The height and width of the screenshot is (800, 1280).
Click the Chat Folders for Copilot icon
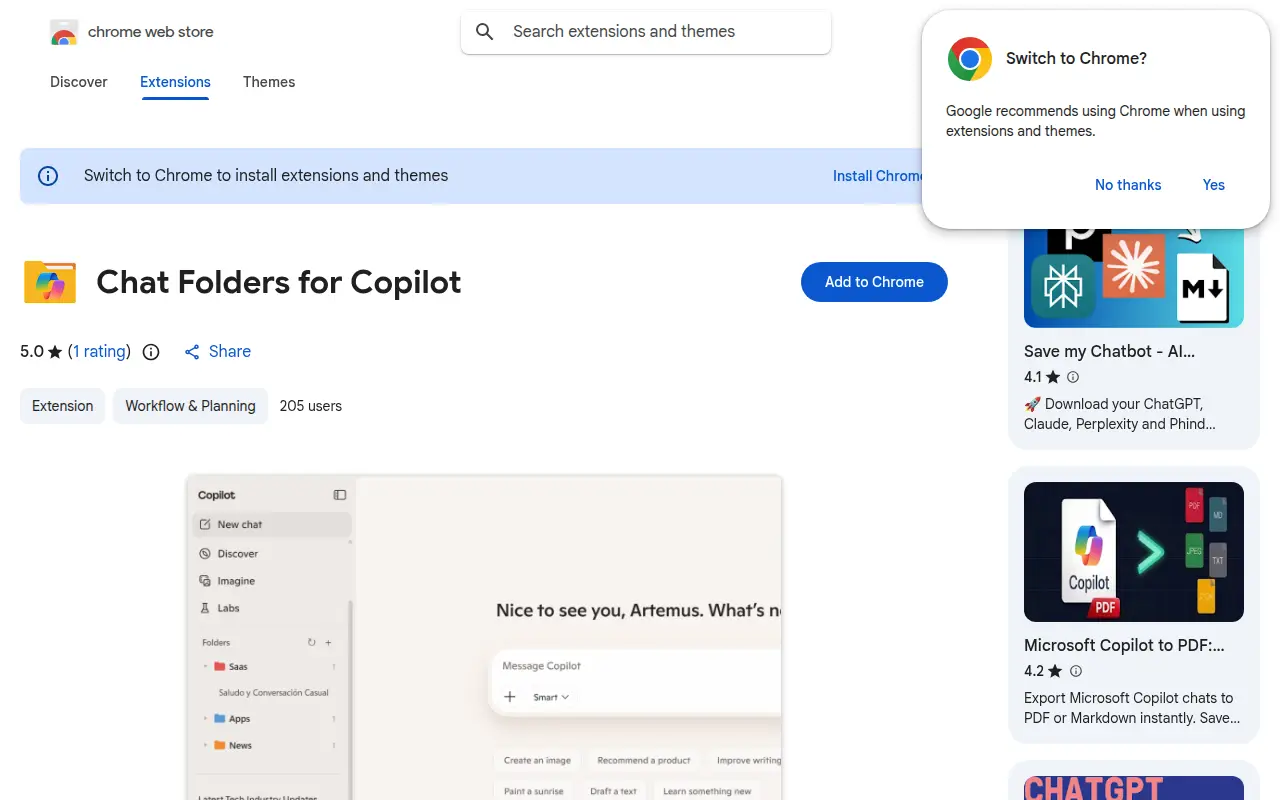(x=50, y=282)
